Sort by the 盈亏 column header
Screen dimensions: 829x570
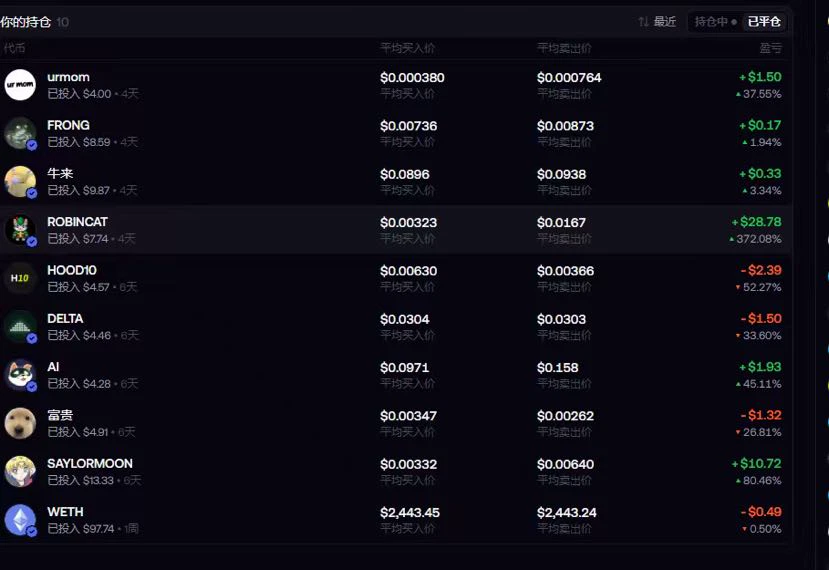click(770, 48)
